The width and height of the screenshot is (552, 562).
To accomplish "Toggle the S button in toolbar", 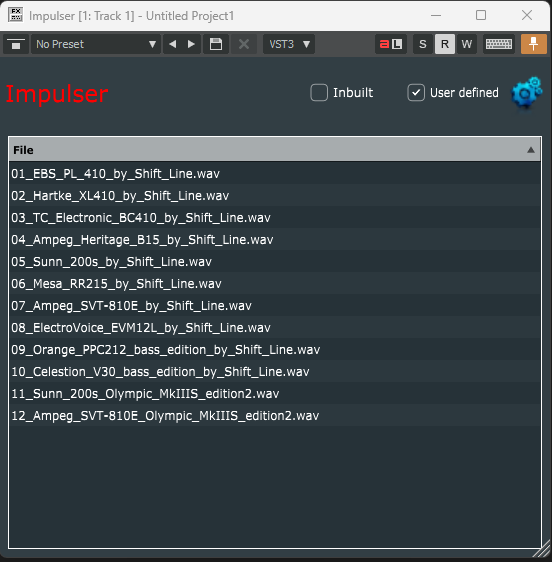I will (423, 44).
